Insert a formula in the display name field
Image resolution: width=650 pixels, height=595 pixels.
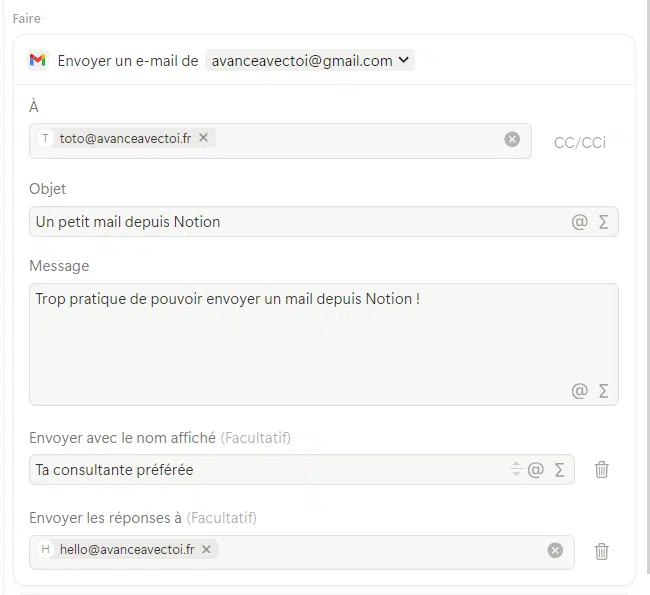(x=560, y=470)
